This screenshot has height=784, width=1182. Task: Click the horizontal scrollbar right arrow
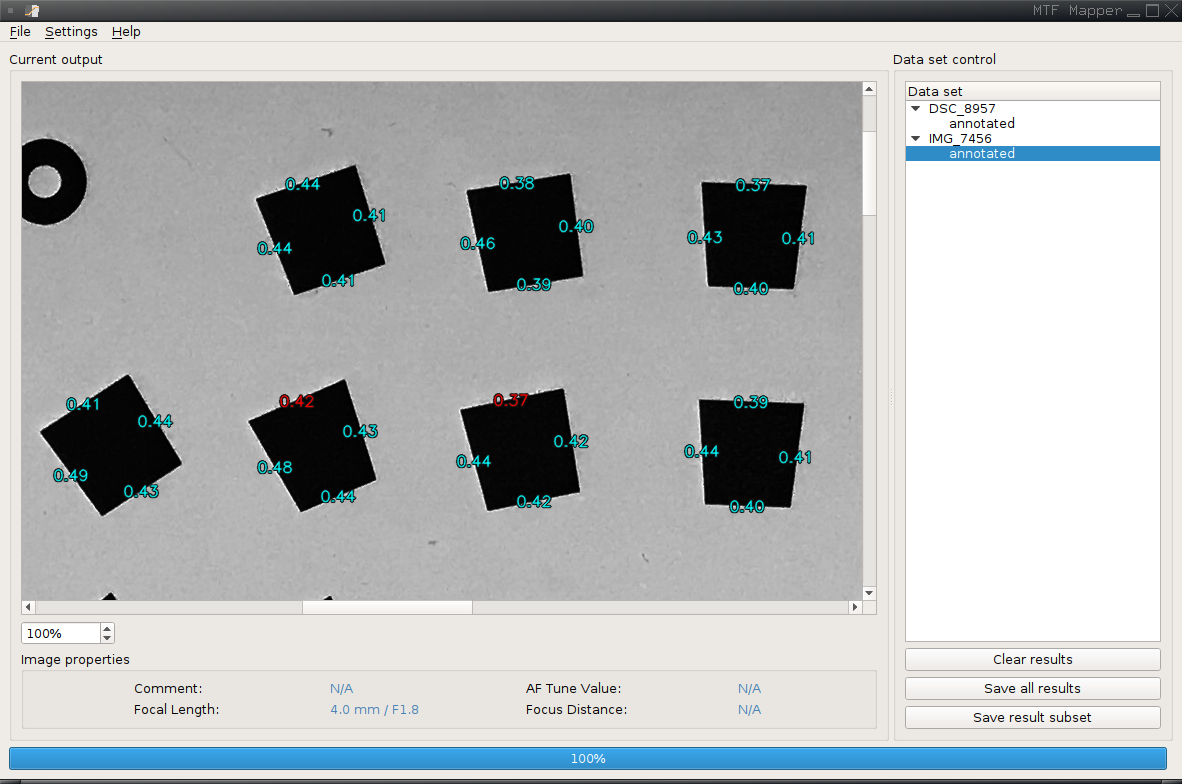point(855,606)
